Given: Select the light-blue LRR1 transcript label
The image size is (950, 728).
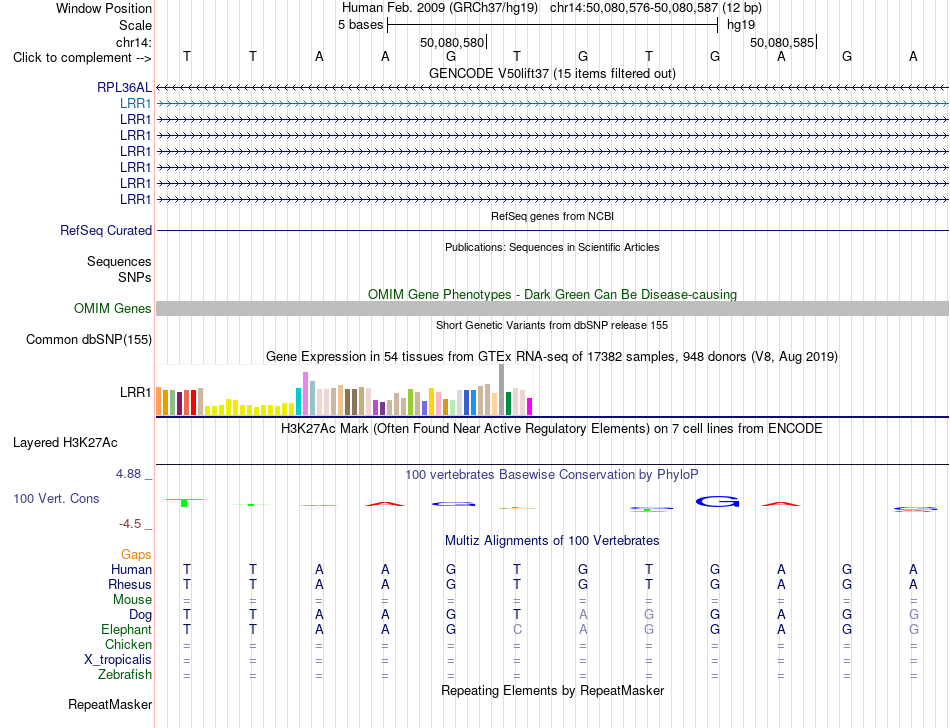Looking at the screenshot, I should click(x=135, y=104).
